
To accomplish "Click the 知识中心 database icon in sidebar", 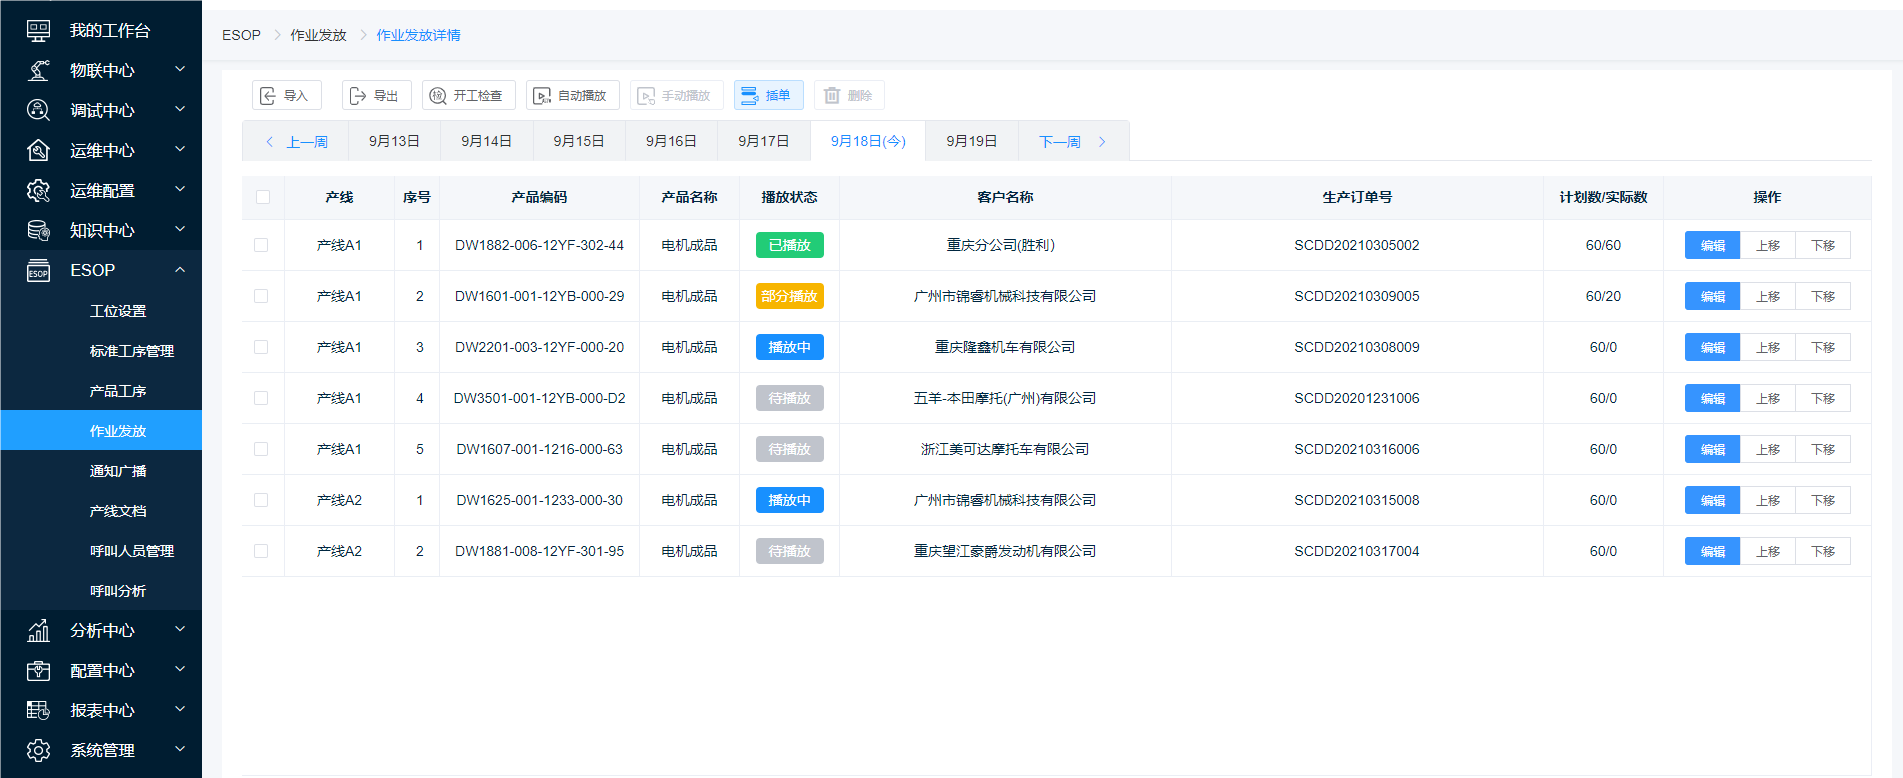I will 38,231.
